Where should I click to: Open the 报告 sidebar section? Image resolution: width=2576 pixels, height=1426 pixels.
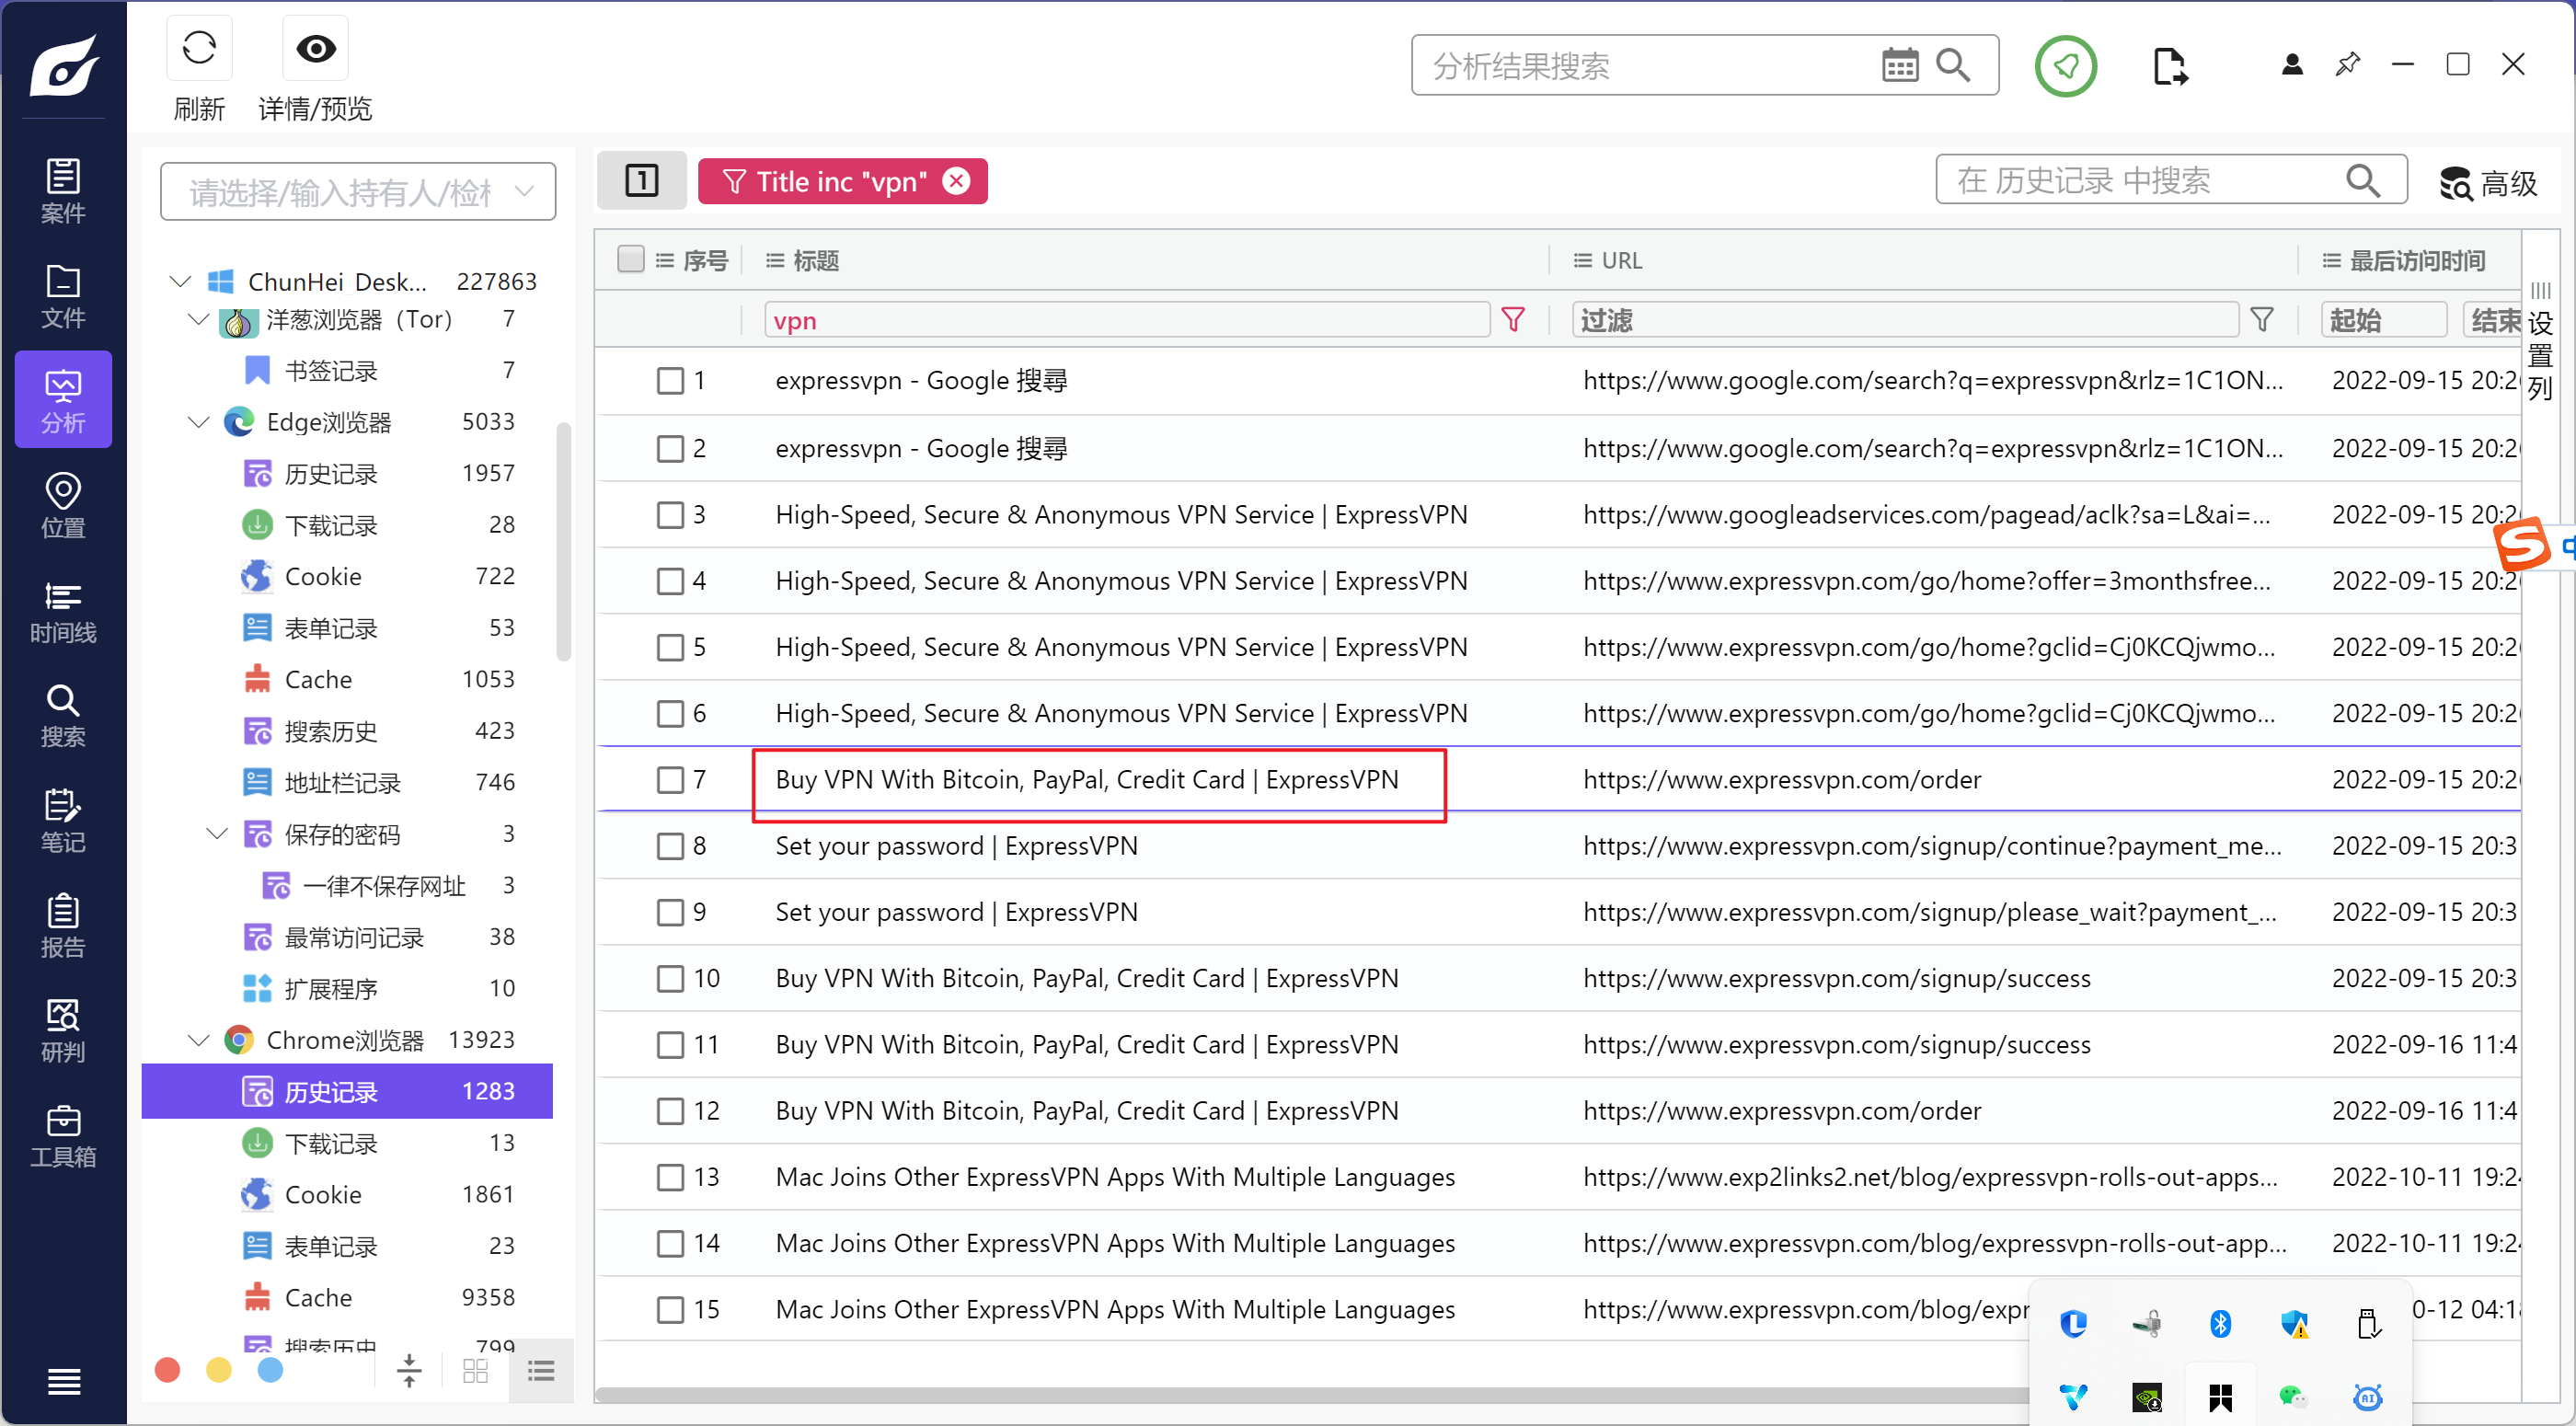[x=63, y=925]
